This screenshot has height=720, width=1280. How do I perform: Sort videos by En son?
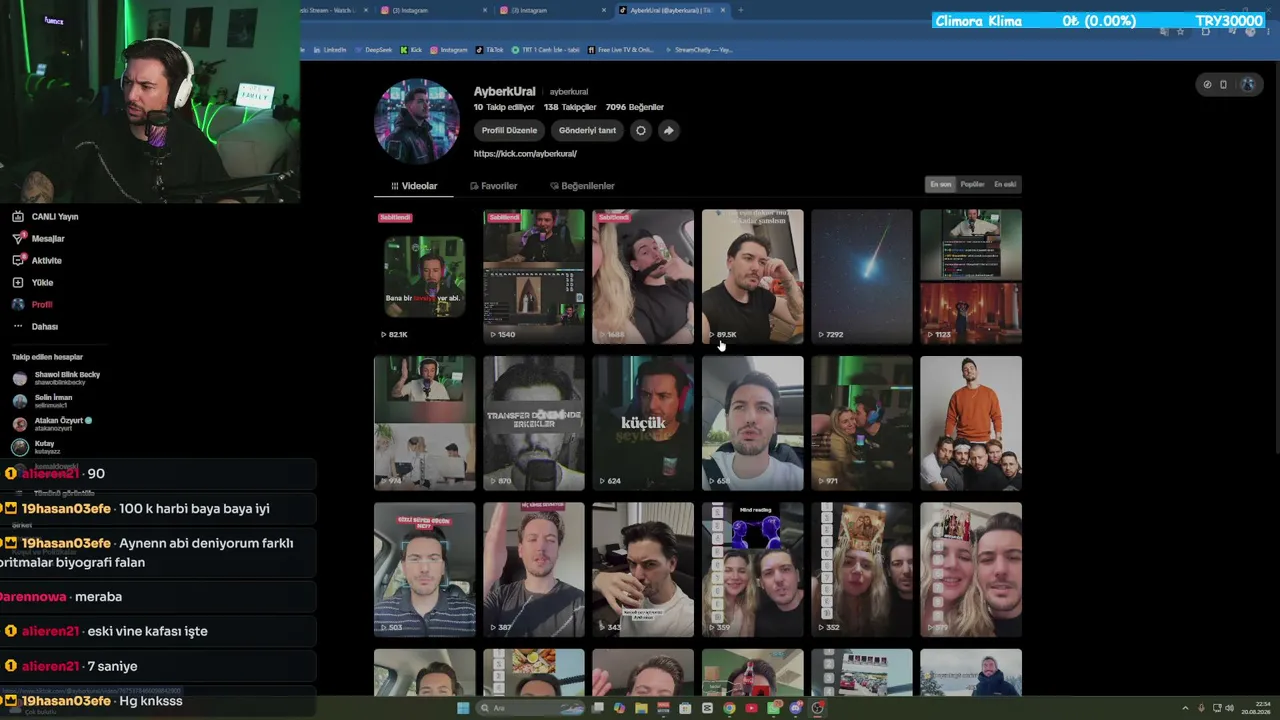(941, 184)
